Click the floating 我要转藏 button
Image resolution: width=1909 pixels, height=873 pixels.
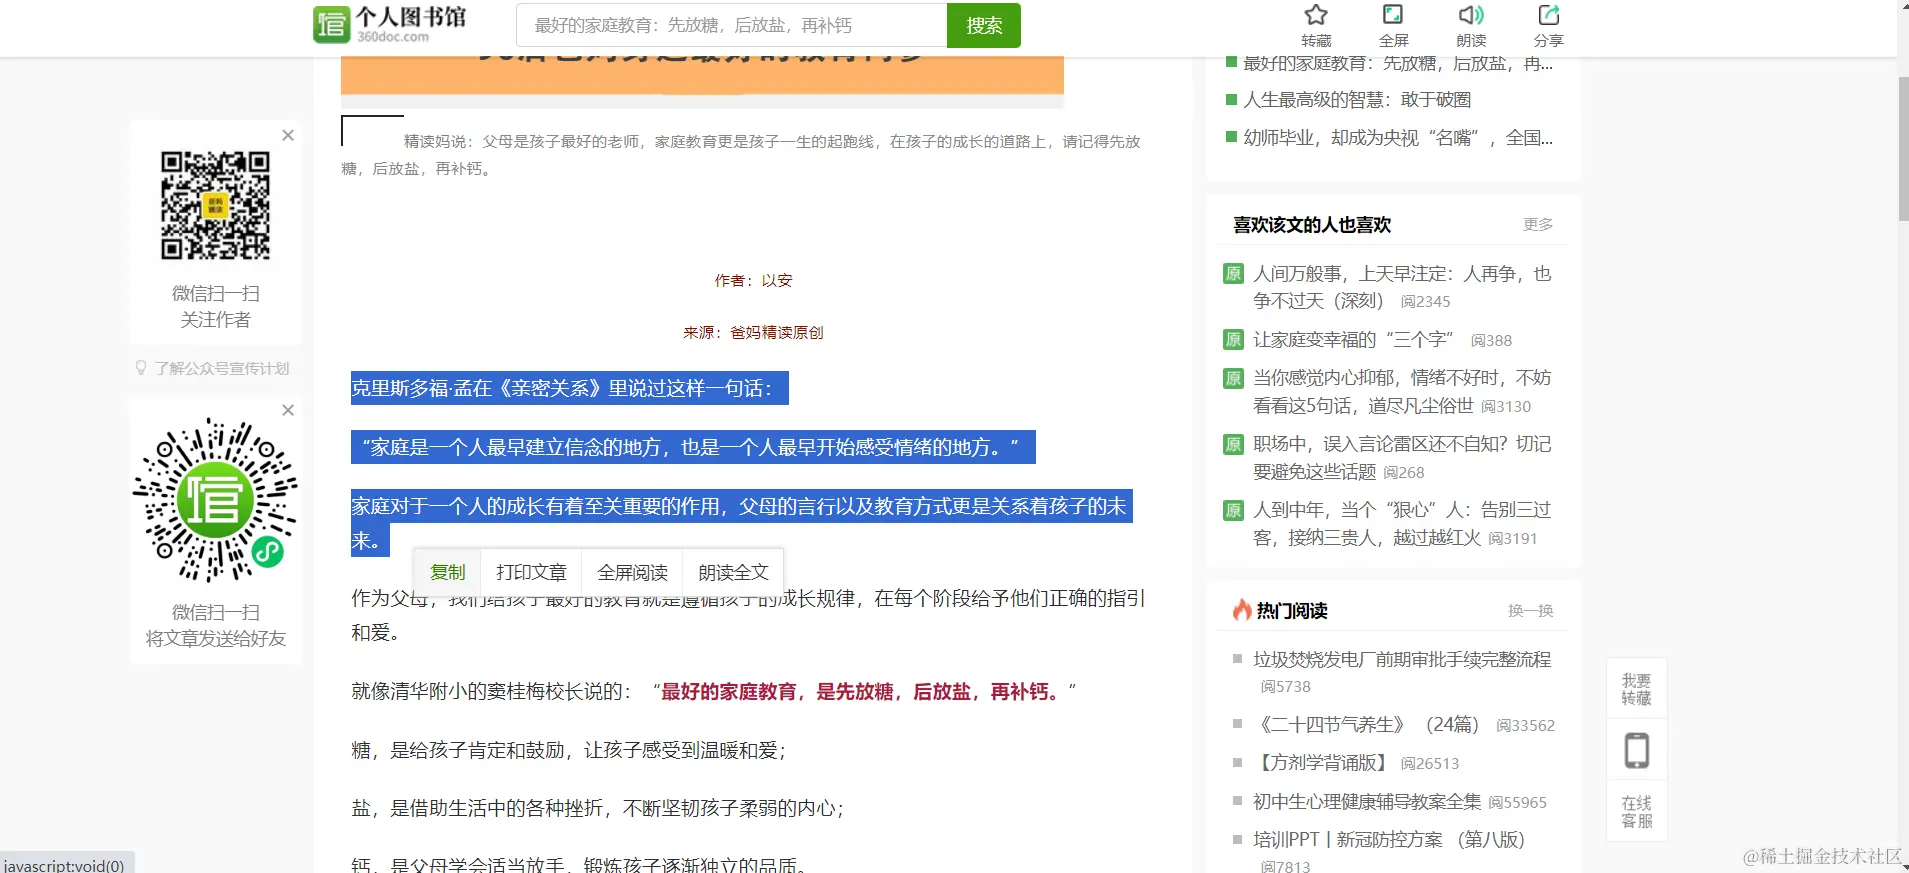click(1636, 689)
